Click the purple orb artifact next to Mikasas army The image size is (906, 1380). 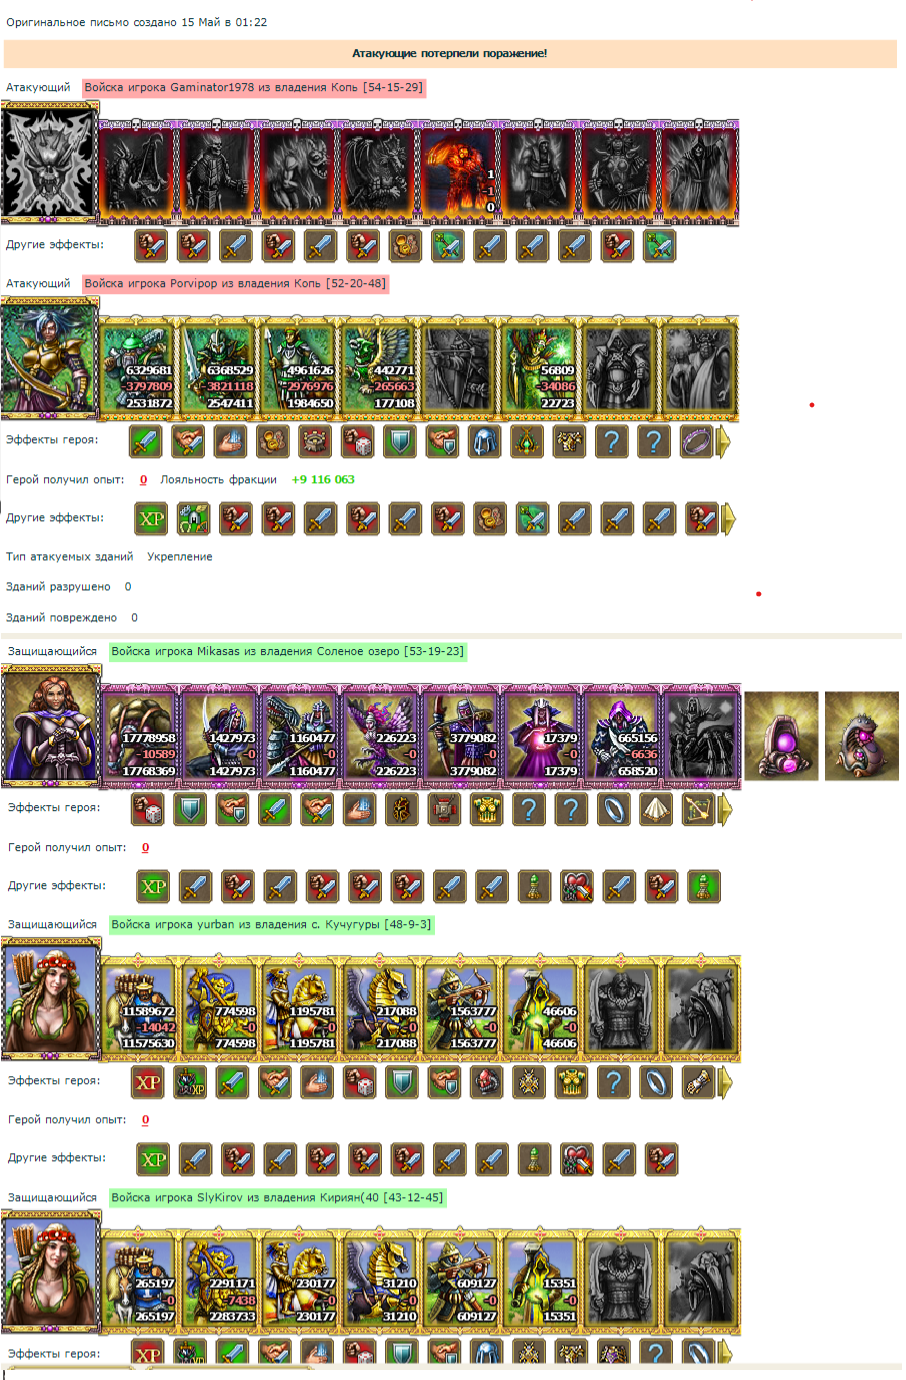point(781,736)
